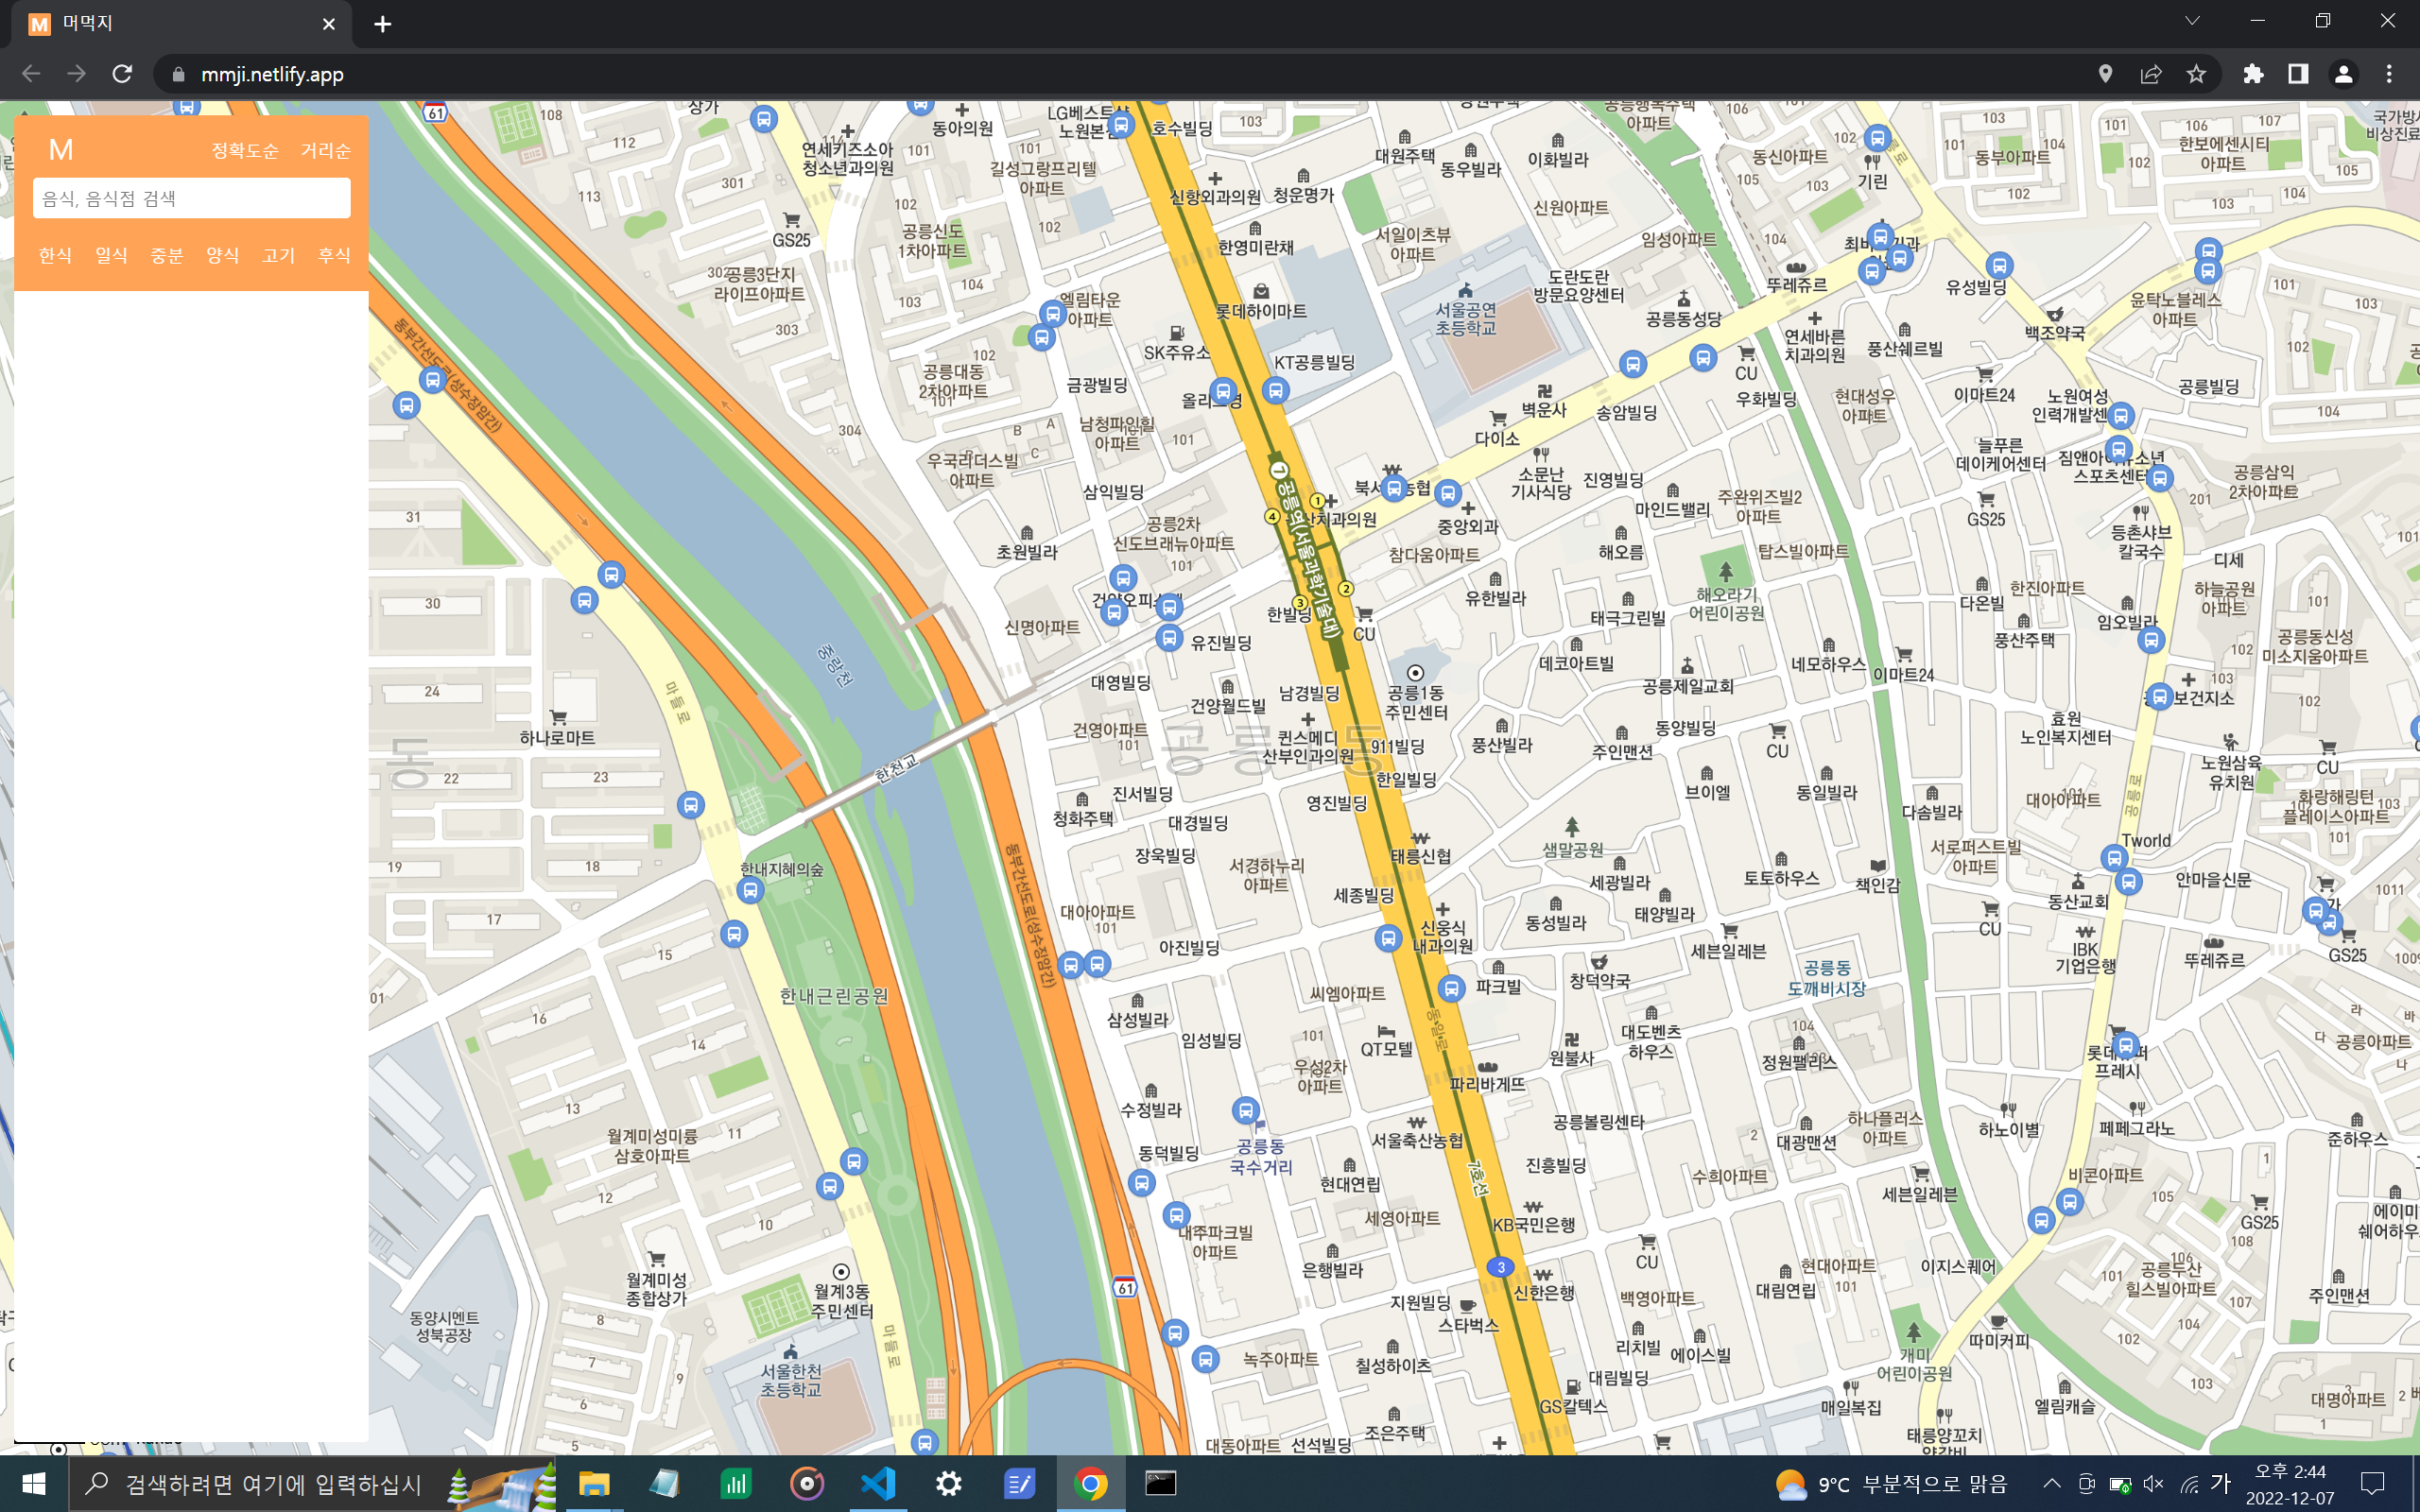Reload the page with refresh icon
The image size is (2420, 1512).
pyautogui.click(x=122, y=74)
